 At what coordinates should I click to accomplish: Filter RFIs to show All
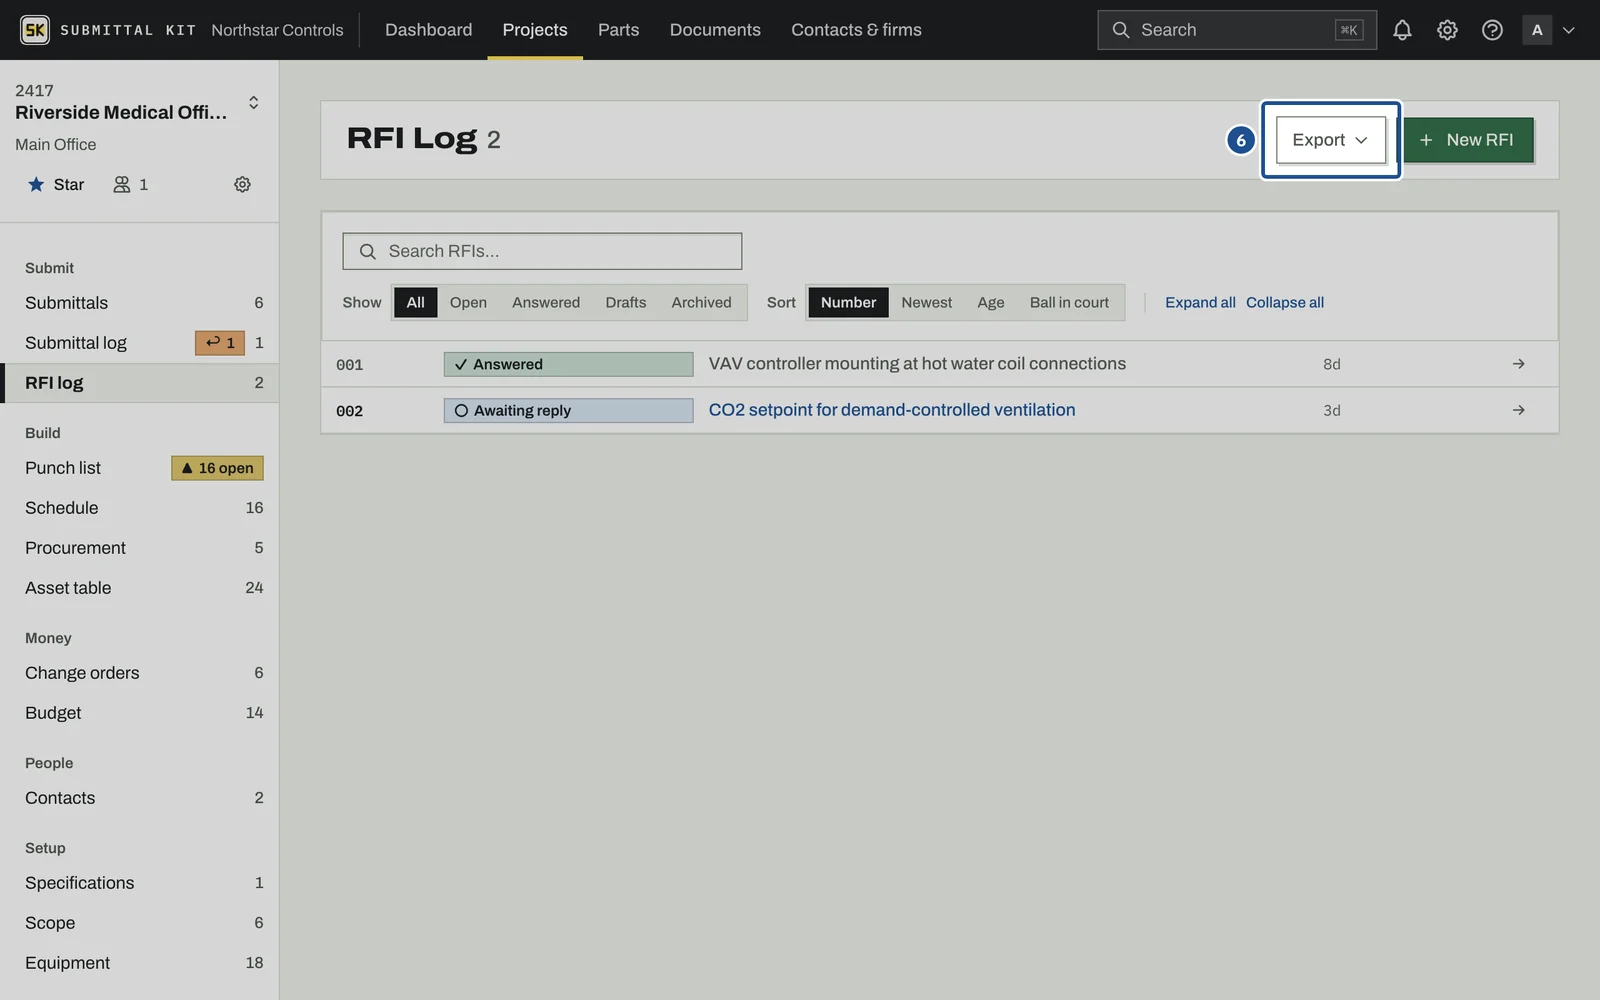point(415,302)
